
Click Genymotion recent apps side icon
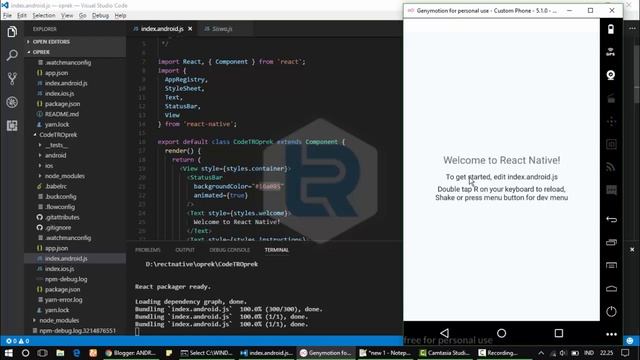click(x=611, y=242)
